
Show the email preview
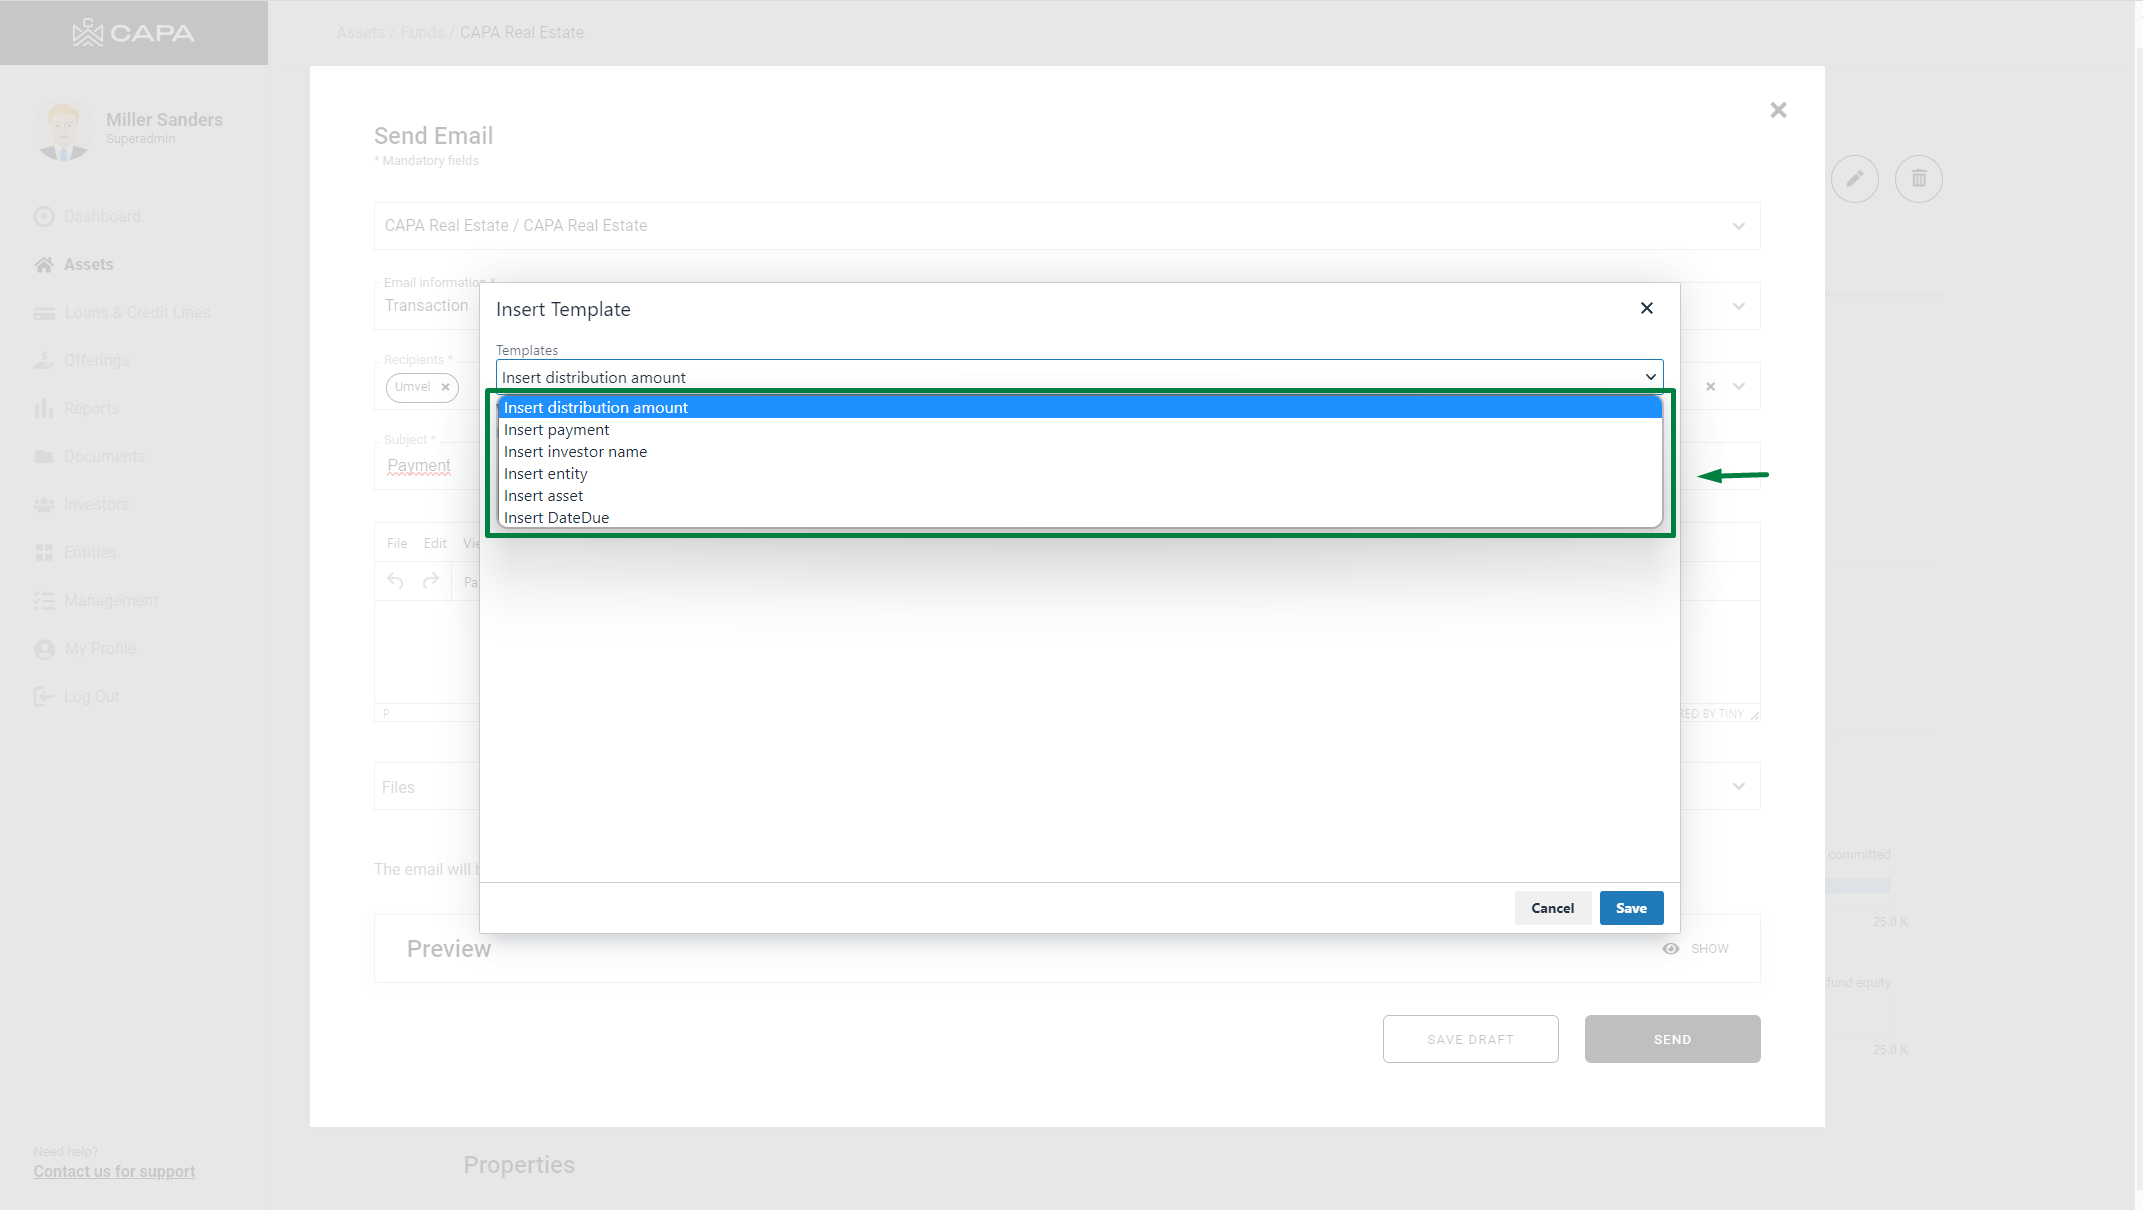tap(1696, 948)
